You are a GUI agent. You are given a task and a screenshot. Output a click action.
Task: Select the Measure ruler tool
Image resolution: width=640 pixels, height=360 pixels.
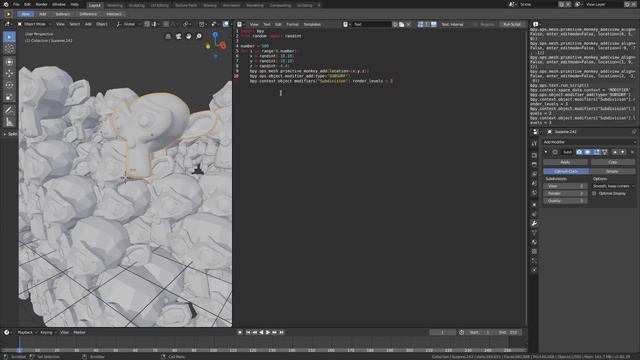click(9, 122)
